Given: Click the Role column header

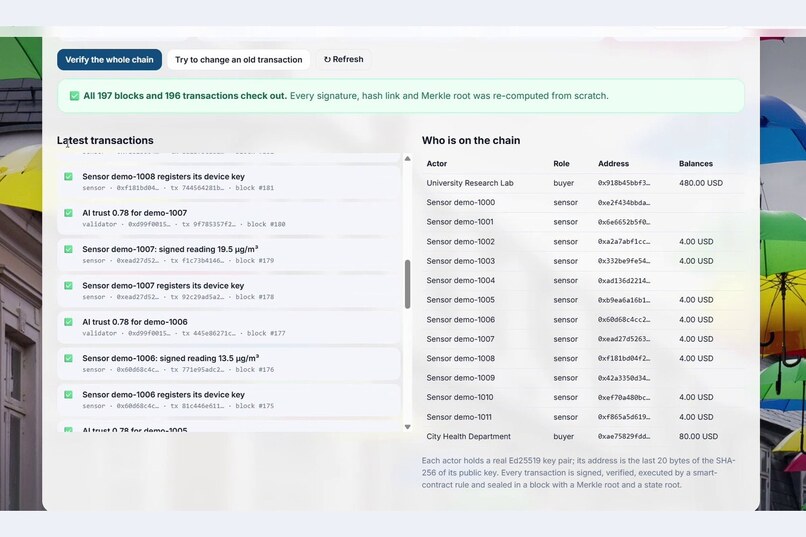Looking at the screenshot, I should click(x=561, y=163).
